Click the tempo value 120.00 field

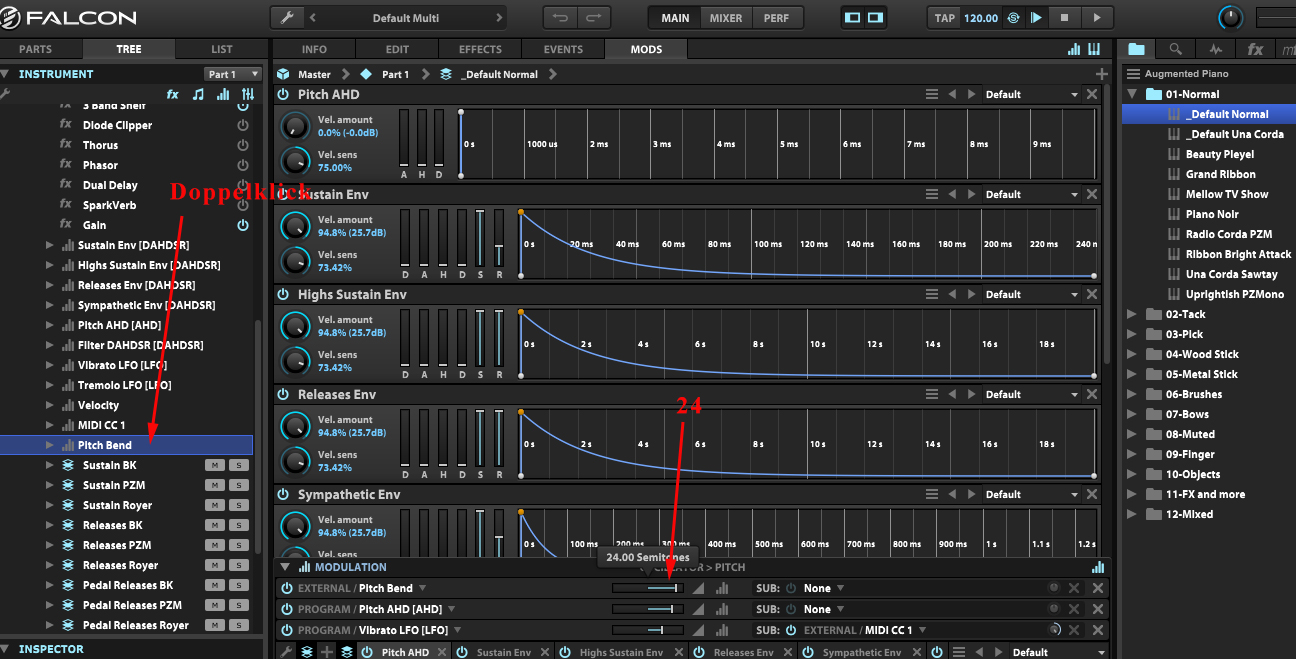point(980,18)
